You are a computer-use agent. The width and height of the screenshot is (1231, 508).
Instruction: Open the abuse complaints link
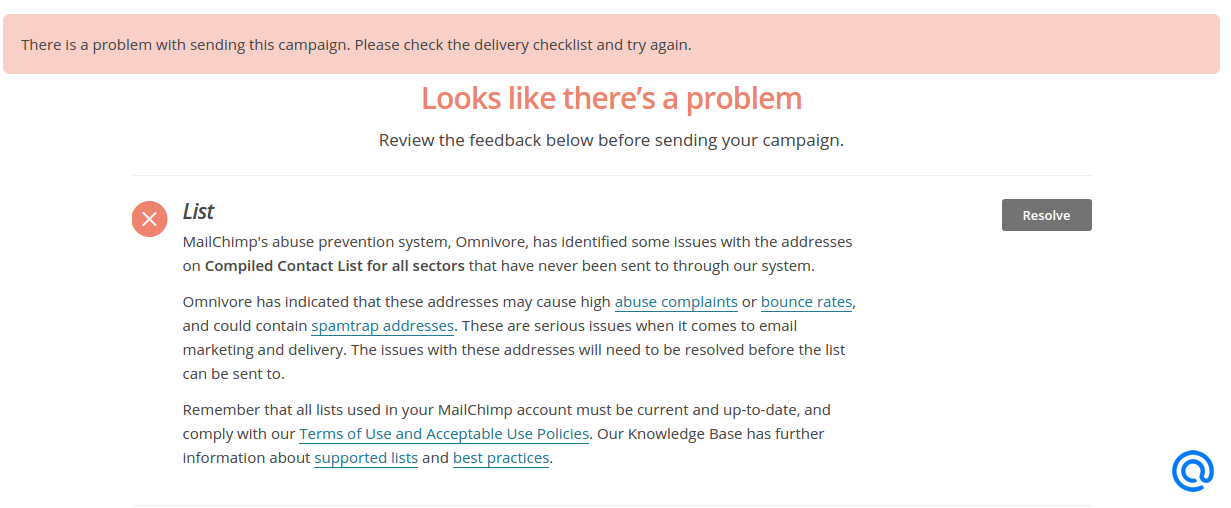tap(676, 302)
